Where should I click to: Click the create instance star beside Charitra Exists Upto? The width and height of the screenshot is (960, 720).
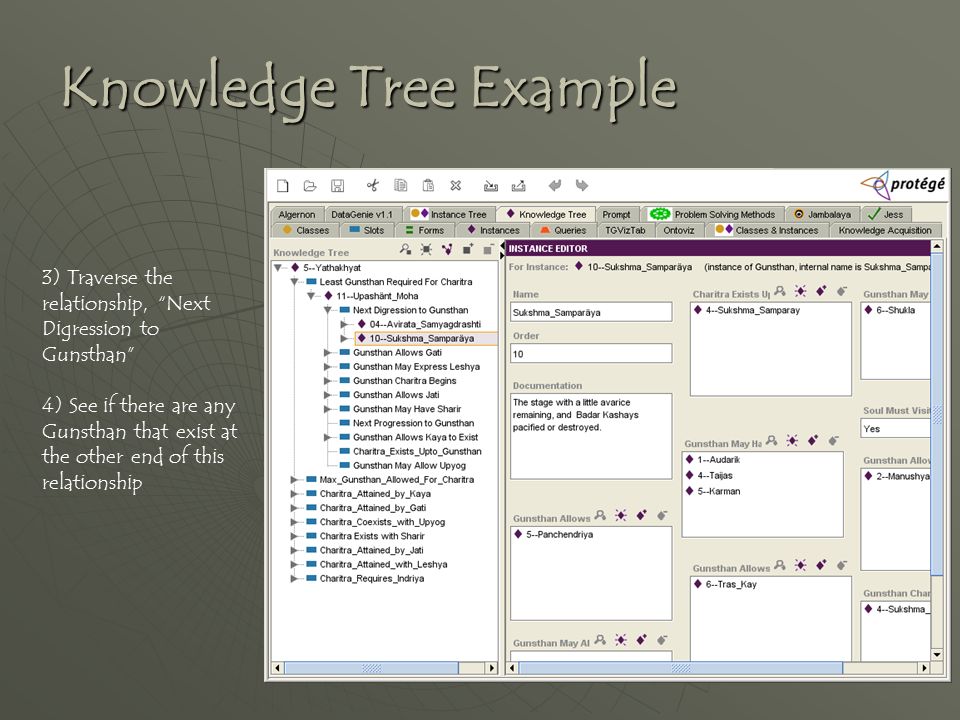click(x=800, y=291)
